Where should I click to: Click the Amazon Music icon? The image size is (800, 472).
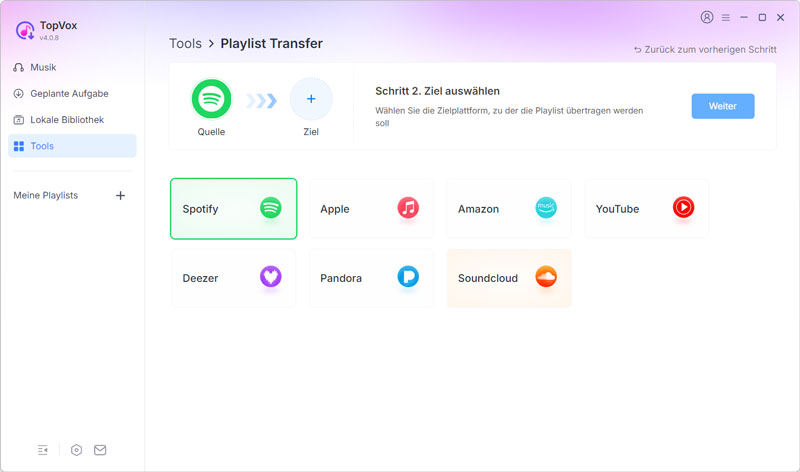pyautogui.click(x=546, y=207)
